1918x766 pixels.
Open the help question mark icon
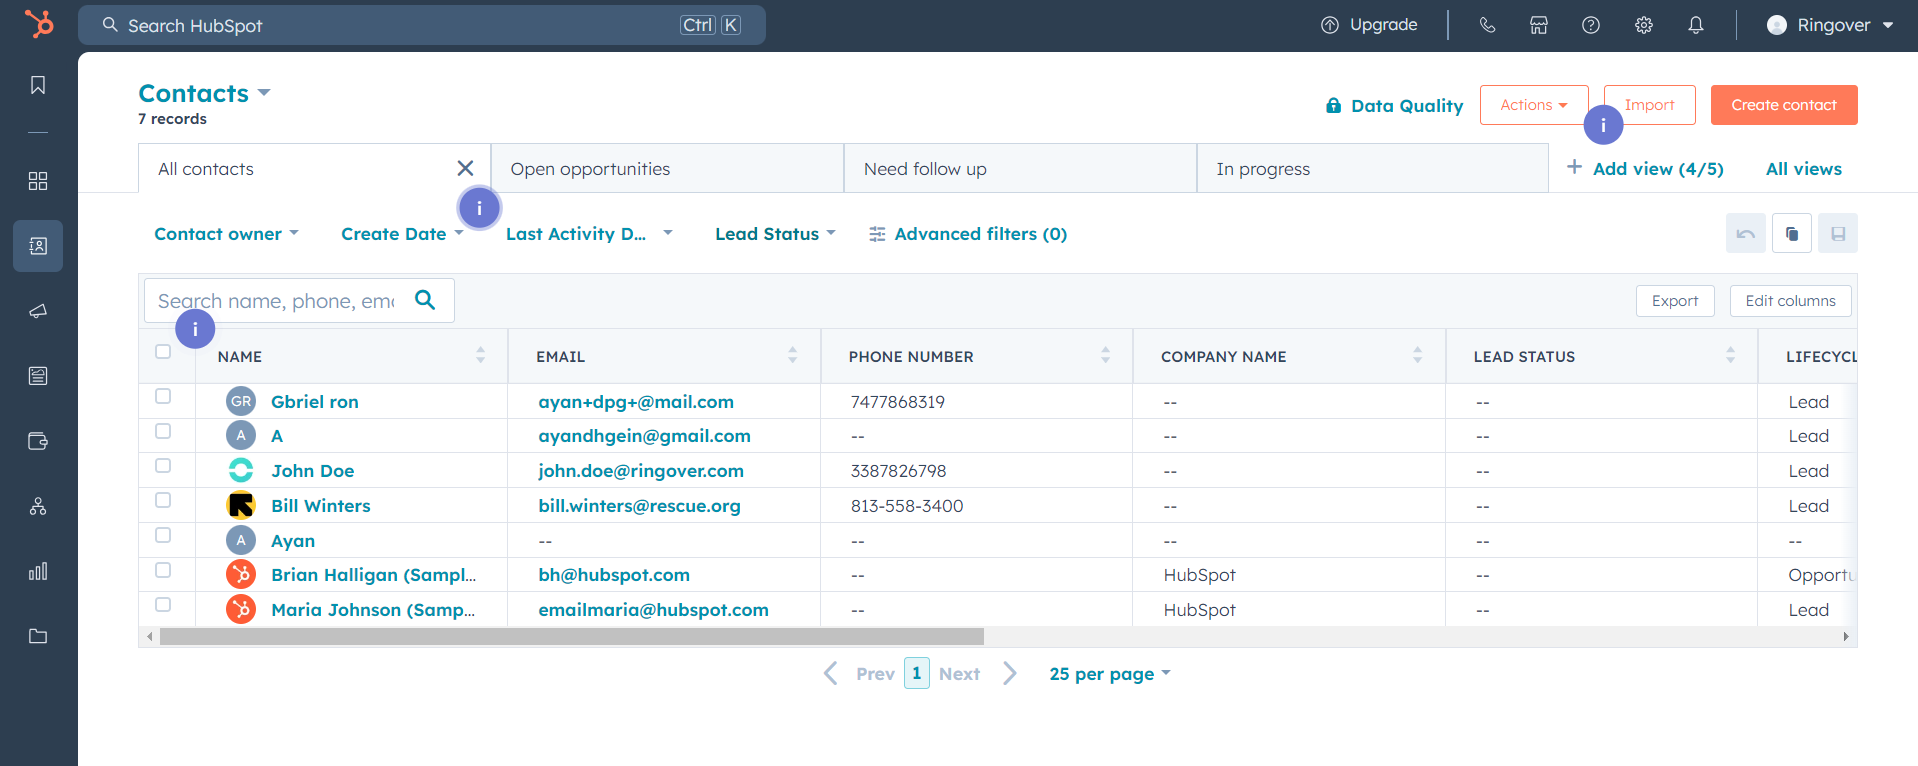(x=1591, y=25)
